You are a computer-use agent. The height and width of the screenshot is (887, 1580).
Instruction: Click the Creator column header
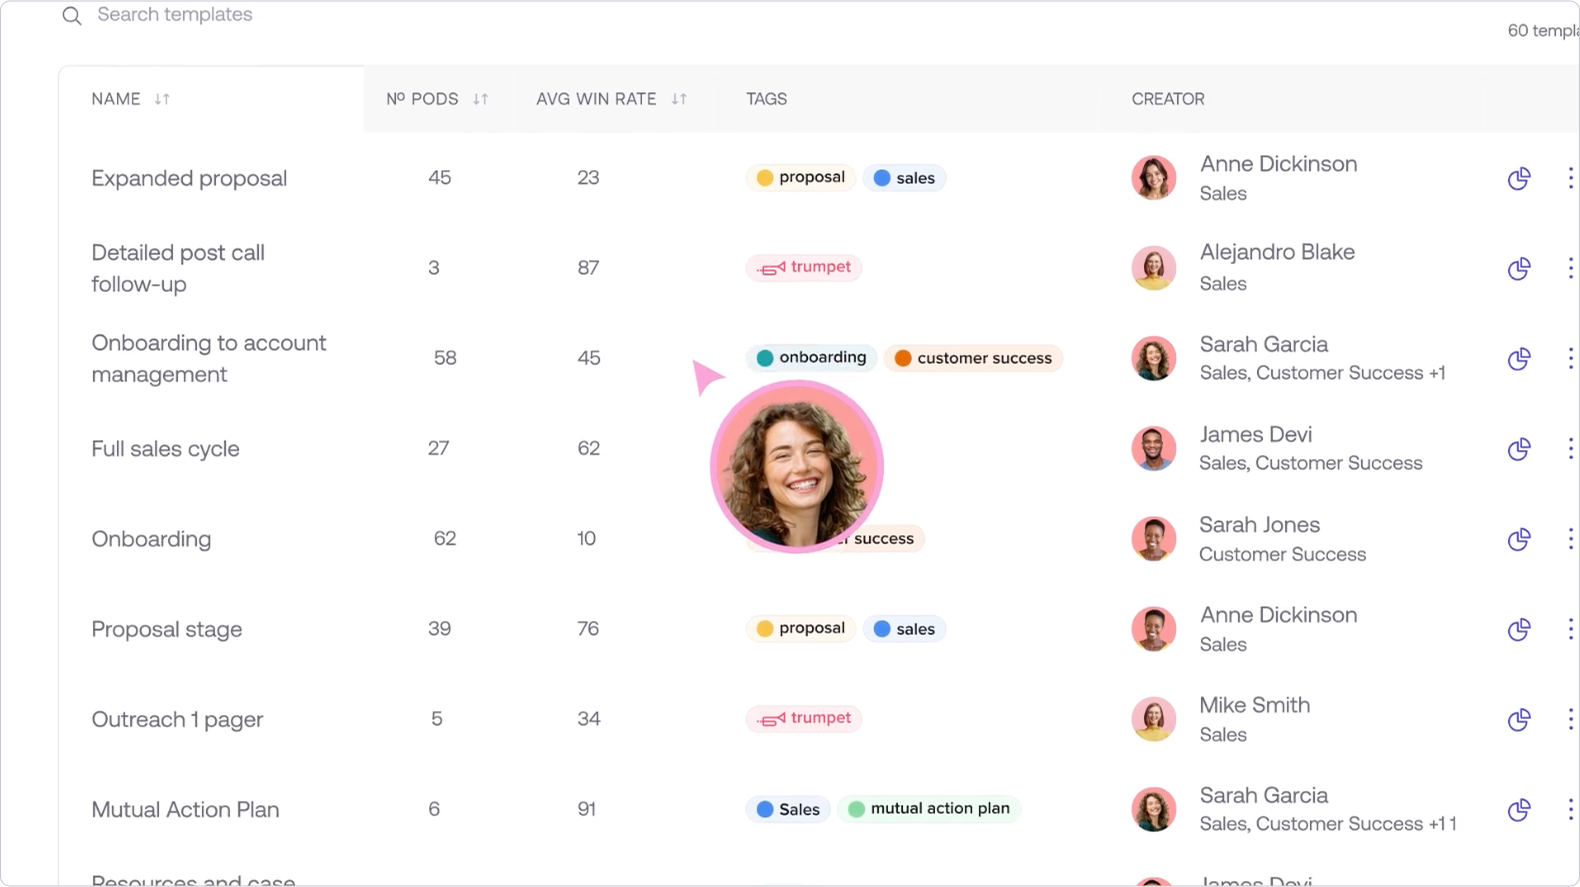tap(1168, 99)
